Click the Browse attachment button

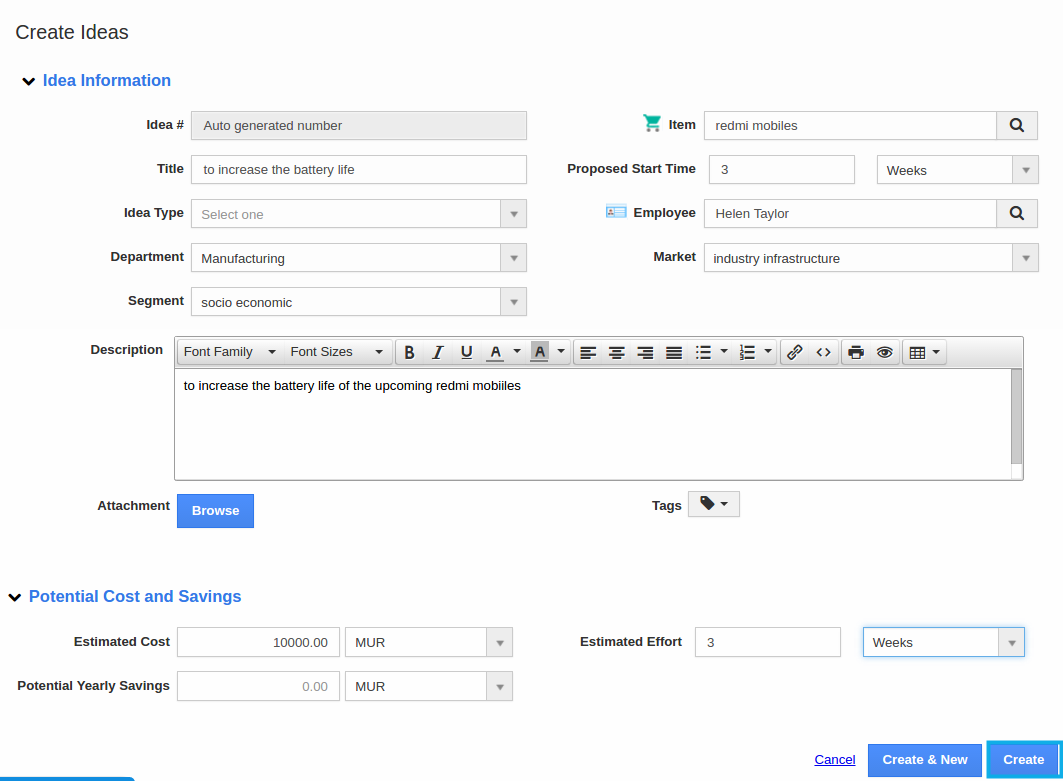pyautogui.click(x=216, y=511)
